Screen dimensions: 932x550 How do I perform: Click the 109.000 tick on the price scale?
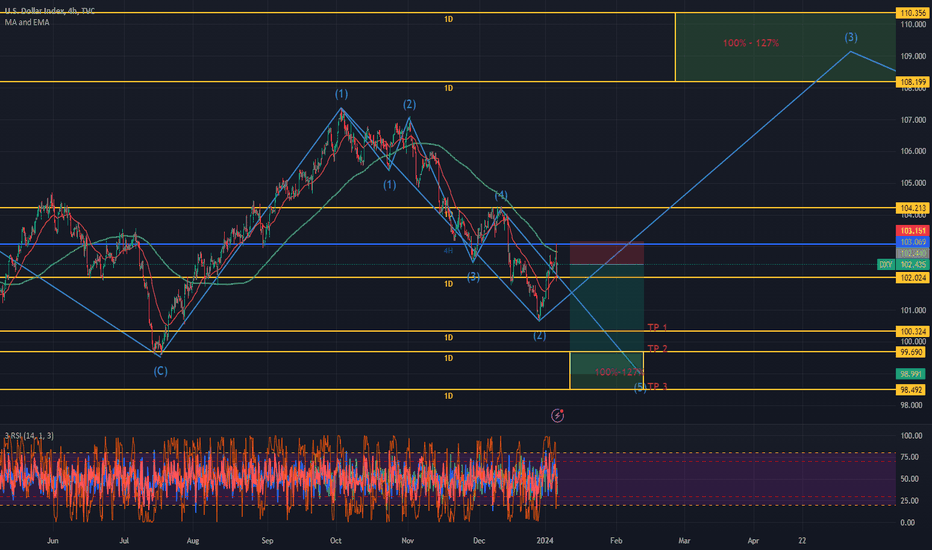tap(913, 56)
